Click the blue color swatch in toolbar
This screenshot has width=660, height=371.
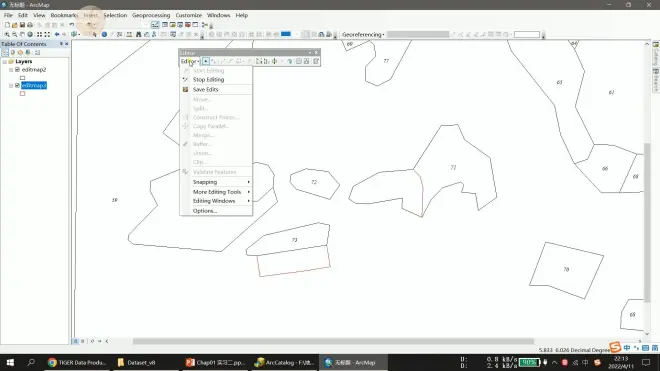pos(286,34)
